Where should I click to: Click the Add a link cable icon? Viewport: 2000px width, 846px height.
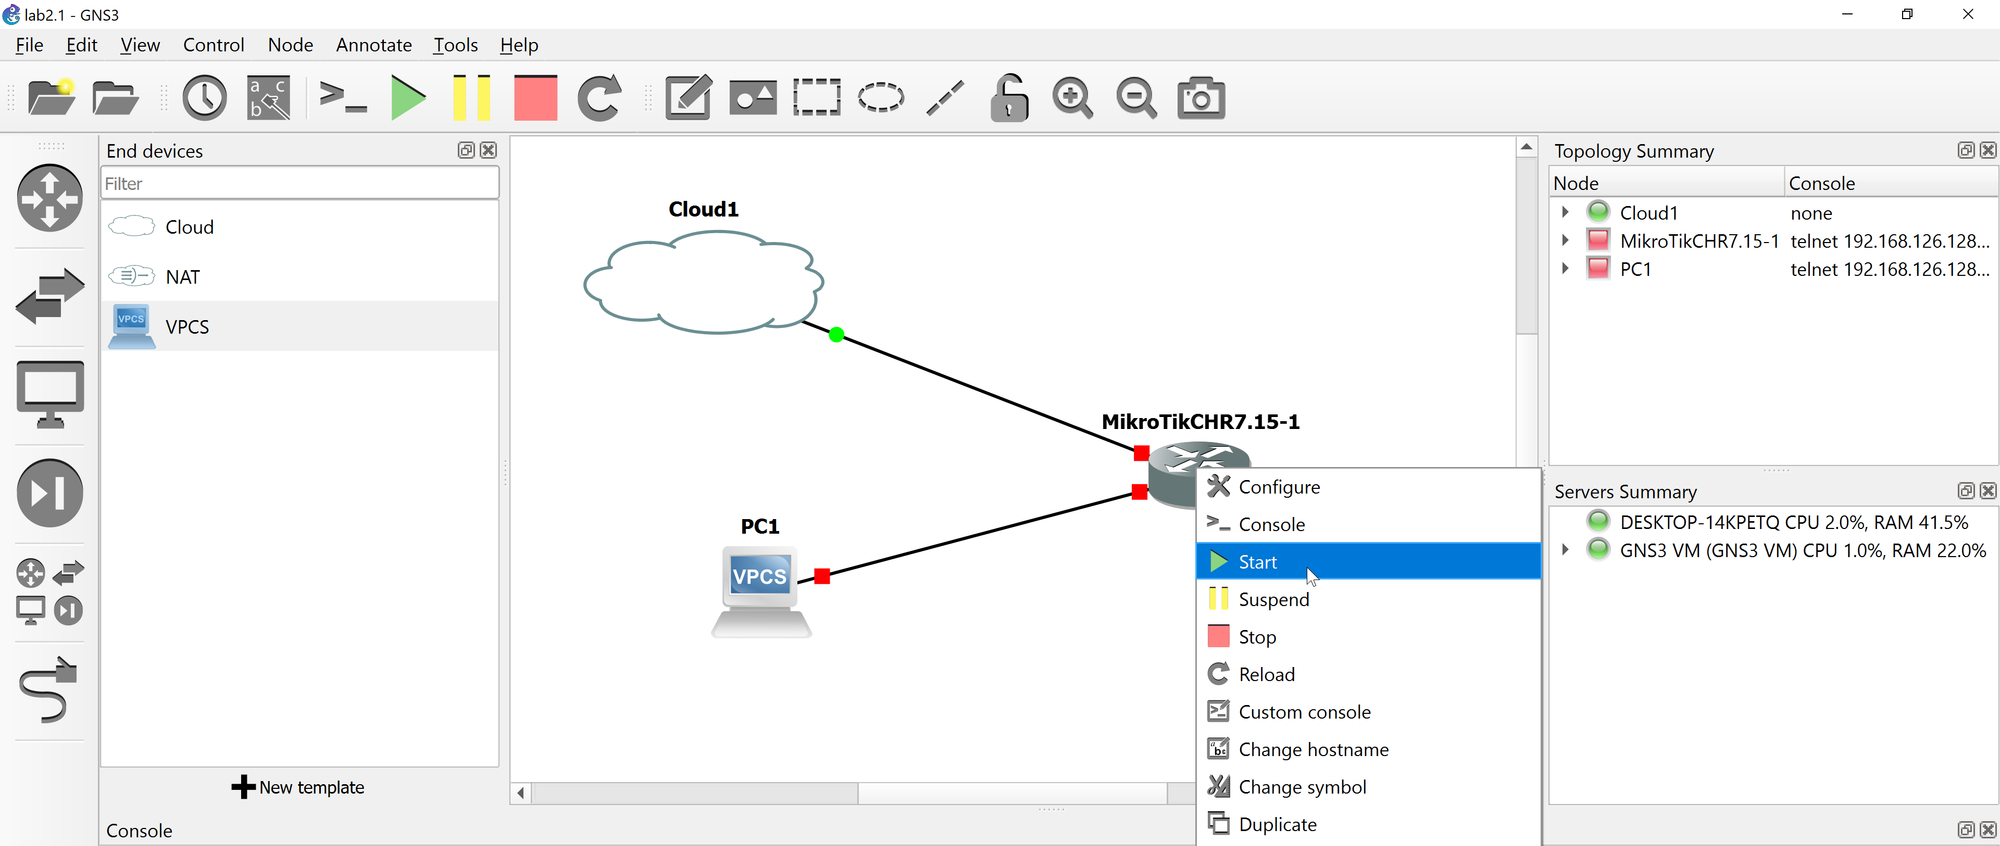(48, 690)
